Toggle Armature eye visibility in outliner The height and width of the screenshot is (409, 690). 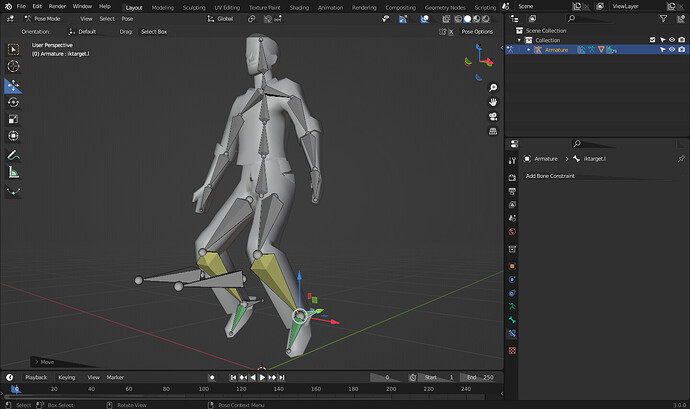(x=672, y=50)
